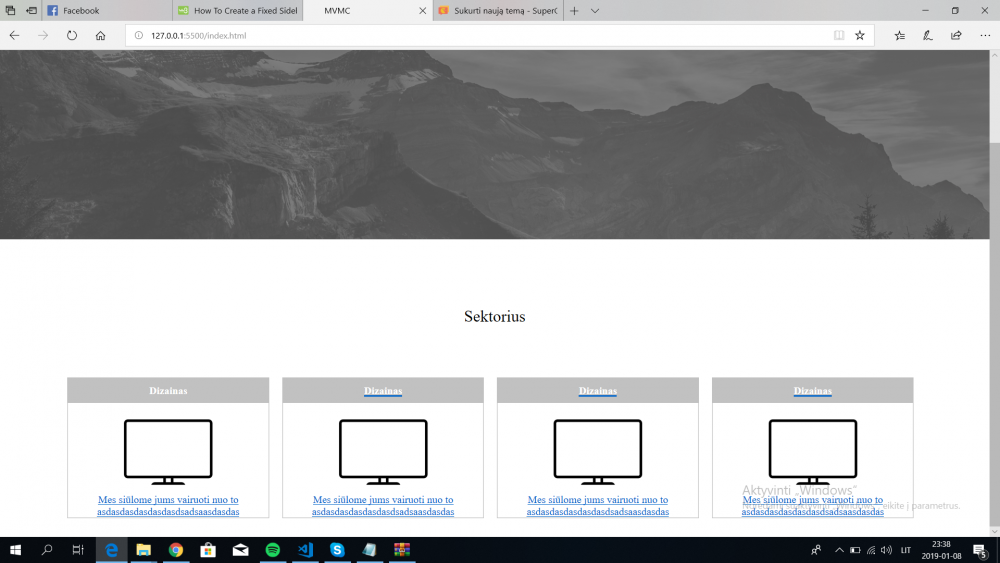Image resolution: width=1000 pixels, height=563 pixels.
Task: Click the page vertical scrollbar thumb
Action: click(994, 102)
